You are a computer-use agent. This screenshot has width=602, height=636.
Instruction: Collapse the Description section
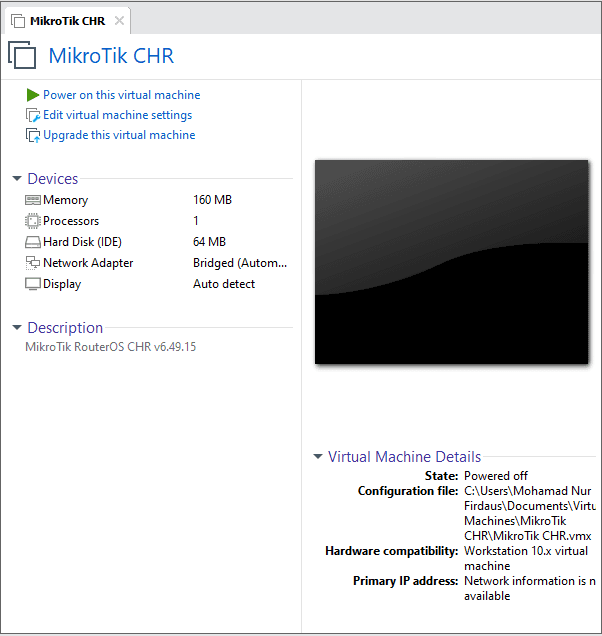[17, 328]
